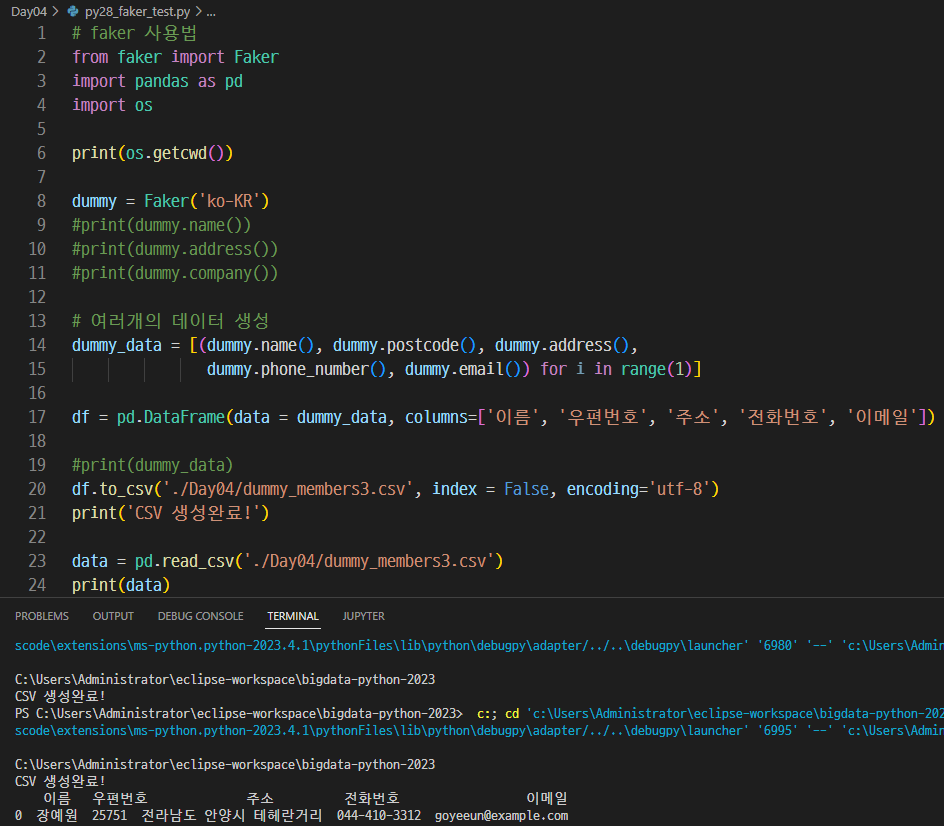
Task: Open the DEBUG CONSOLE tab
Action: pos(200,616)
